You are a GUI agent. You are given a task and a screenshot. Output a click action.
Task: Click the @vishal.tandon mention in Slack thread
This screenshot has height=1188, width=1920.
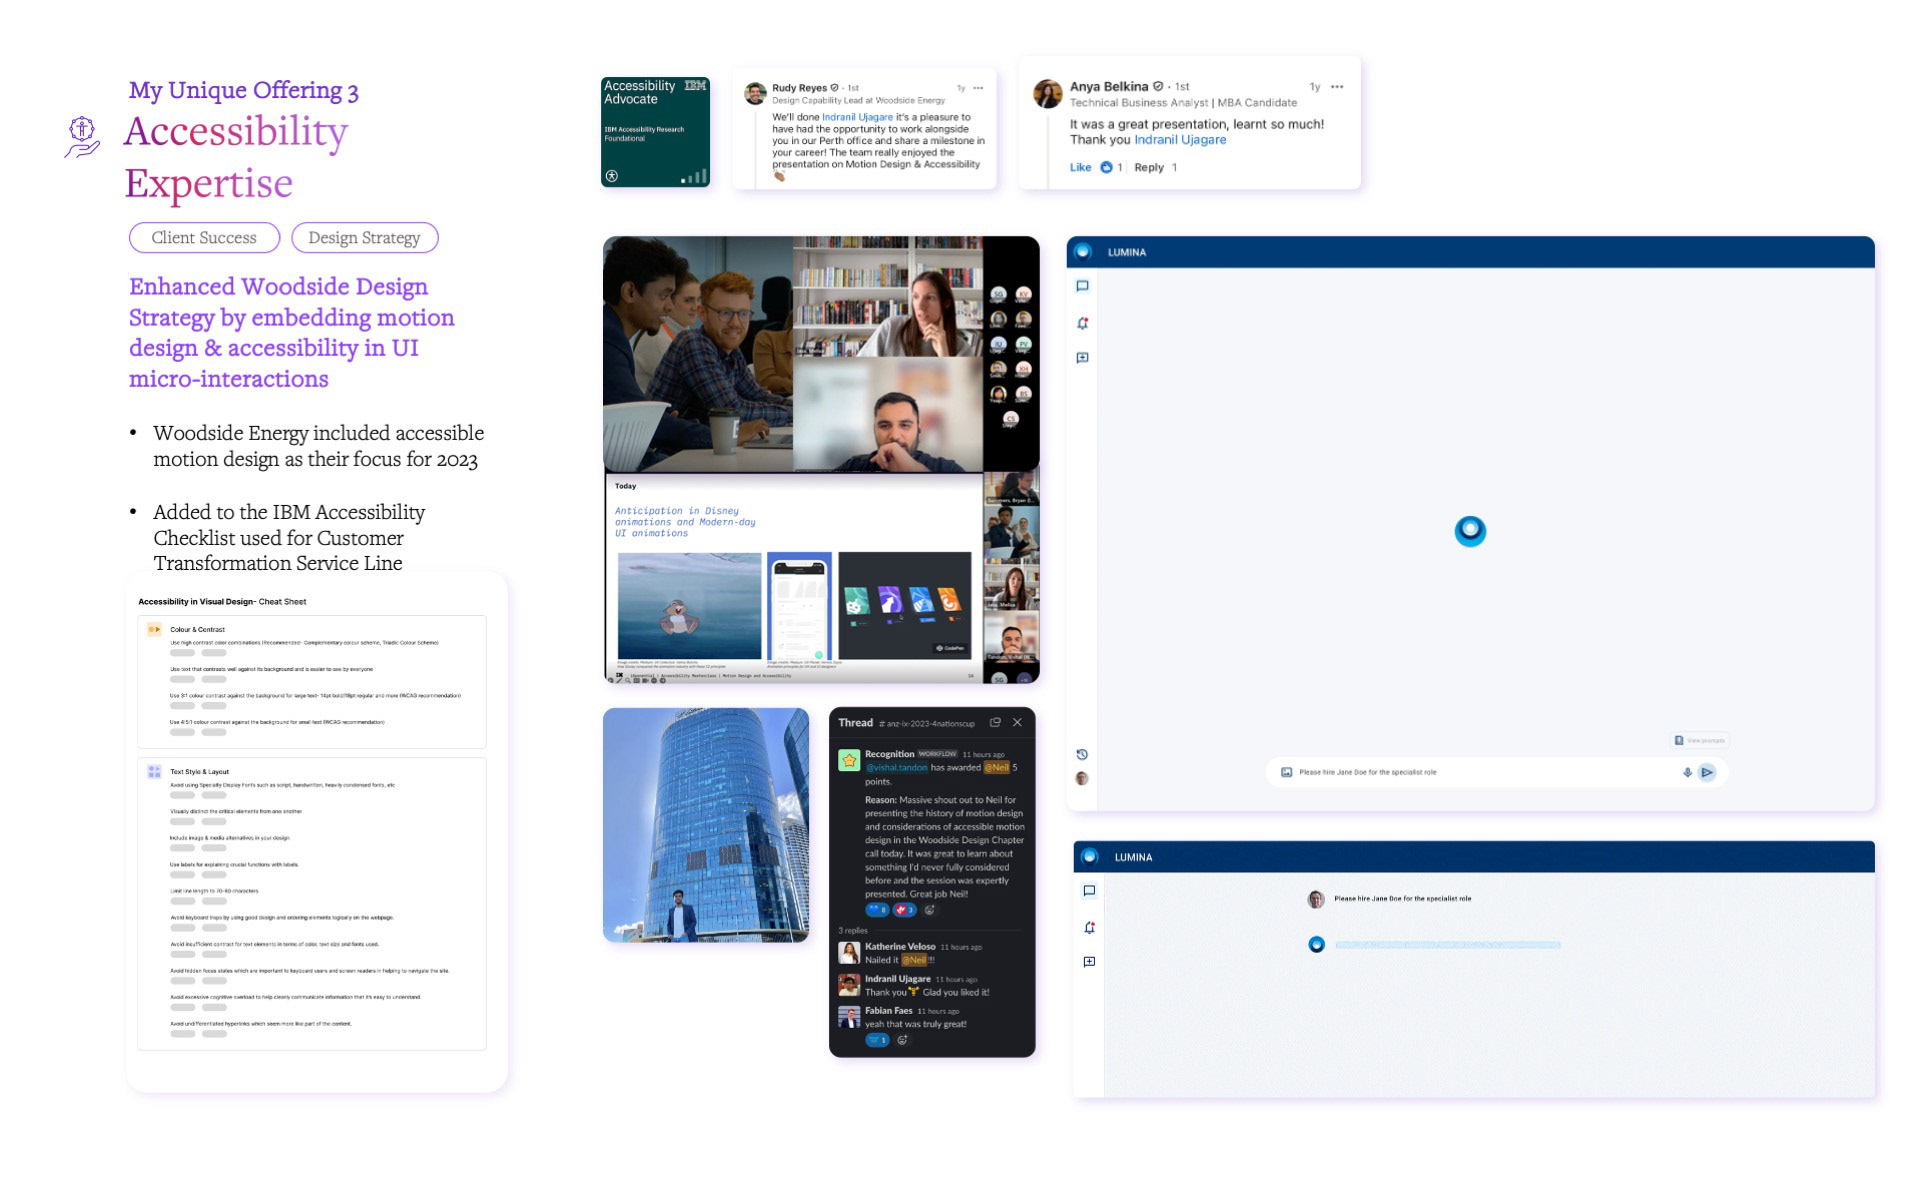click(896, 768)
